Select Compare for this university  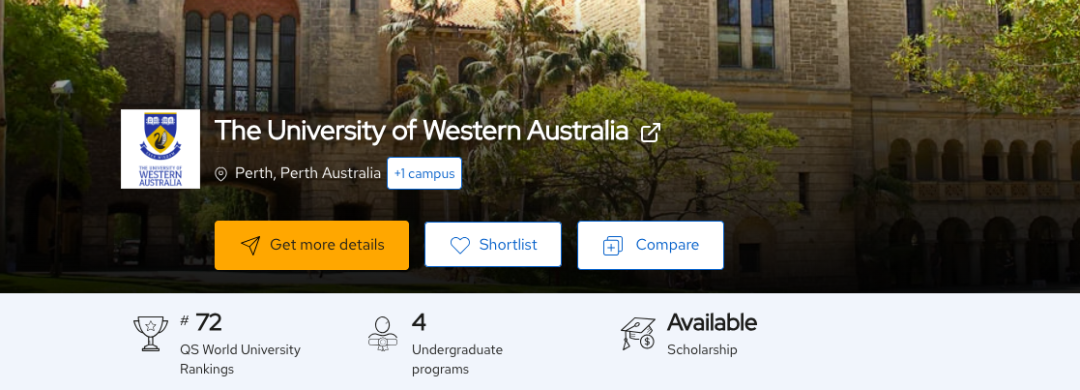pyautogui.click(x=650, y=245)
